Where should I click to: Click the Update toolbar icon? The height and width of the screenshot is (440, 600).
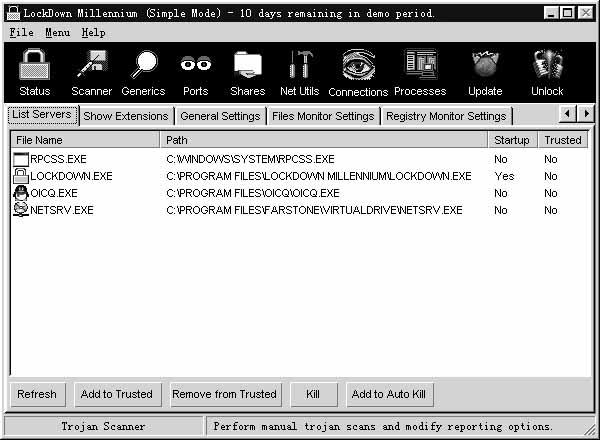485,72
